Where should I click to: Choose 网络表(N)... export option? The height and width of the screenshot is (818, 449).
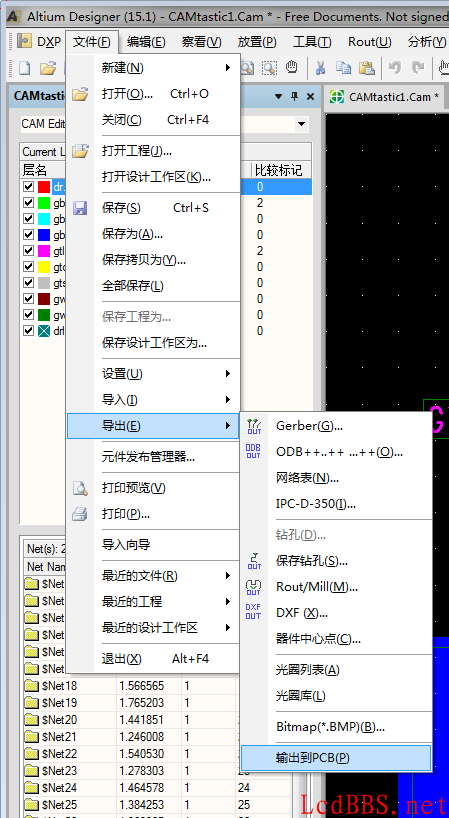(x=336, y=478)
